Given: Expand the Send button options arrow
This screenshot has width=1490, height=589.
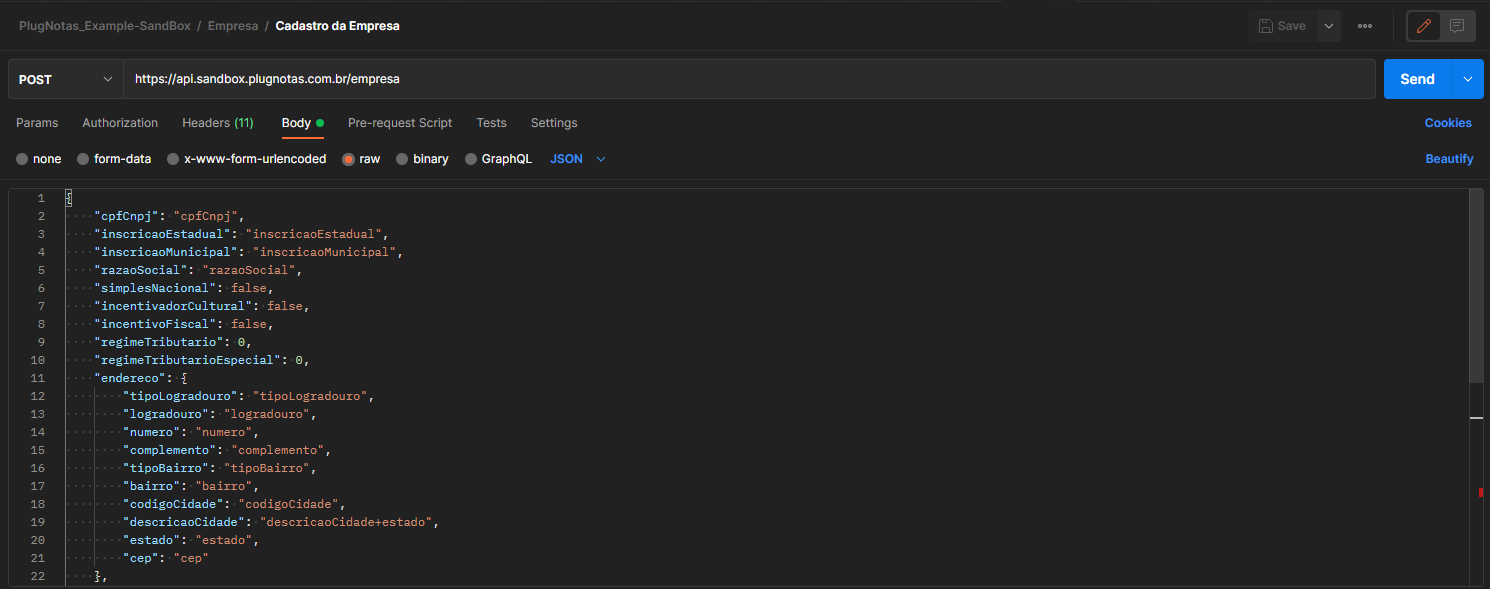Looking at the screenshot, I should [x=1467, y=79].
